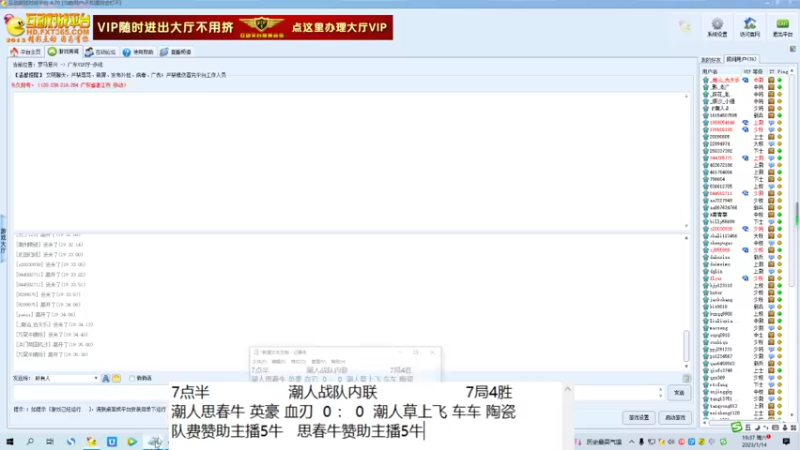Open the blue swirl browser taskbar icon
Viewport: 800px width, 450px height.
pyautogui.click(x=71, y=441)
